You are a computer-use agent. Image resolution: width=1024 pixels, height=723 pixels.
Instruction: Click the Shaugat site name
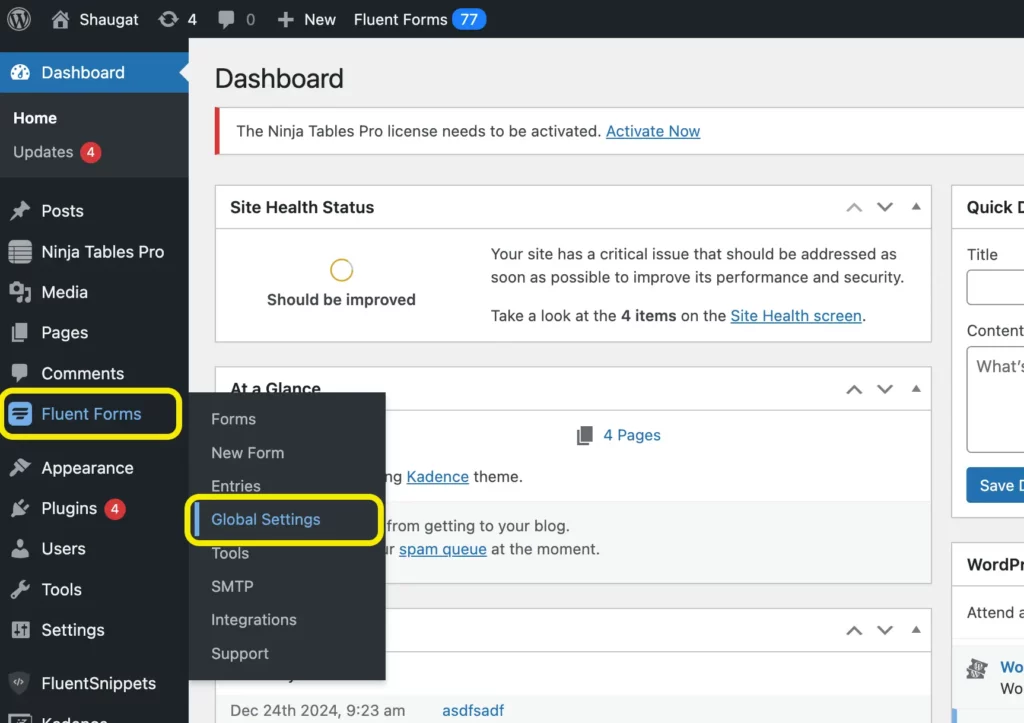[x=108, y=20]
